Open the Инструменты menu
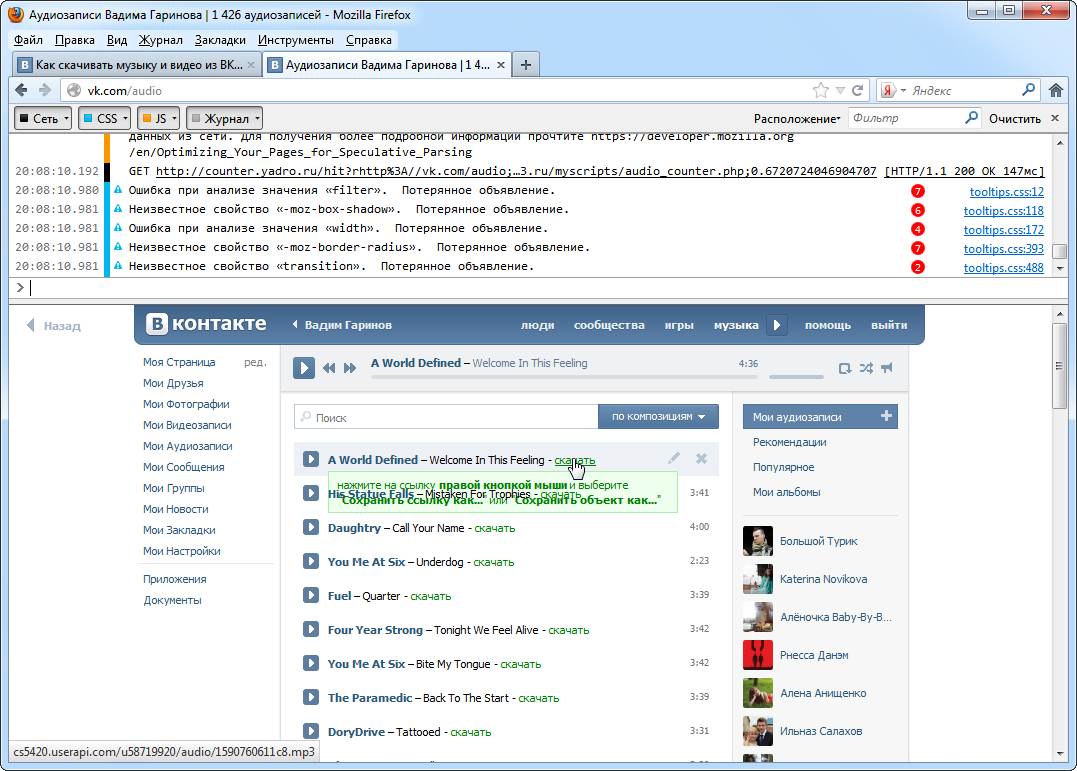 click(x=296, y=40)
